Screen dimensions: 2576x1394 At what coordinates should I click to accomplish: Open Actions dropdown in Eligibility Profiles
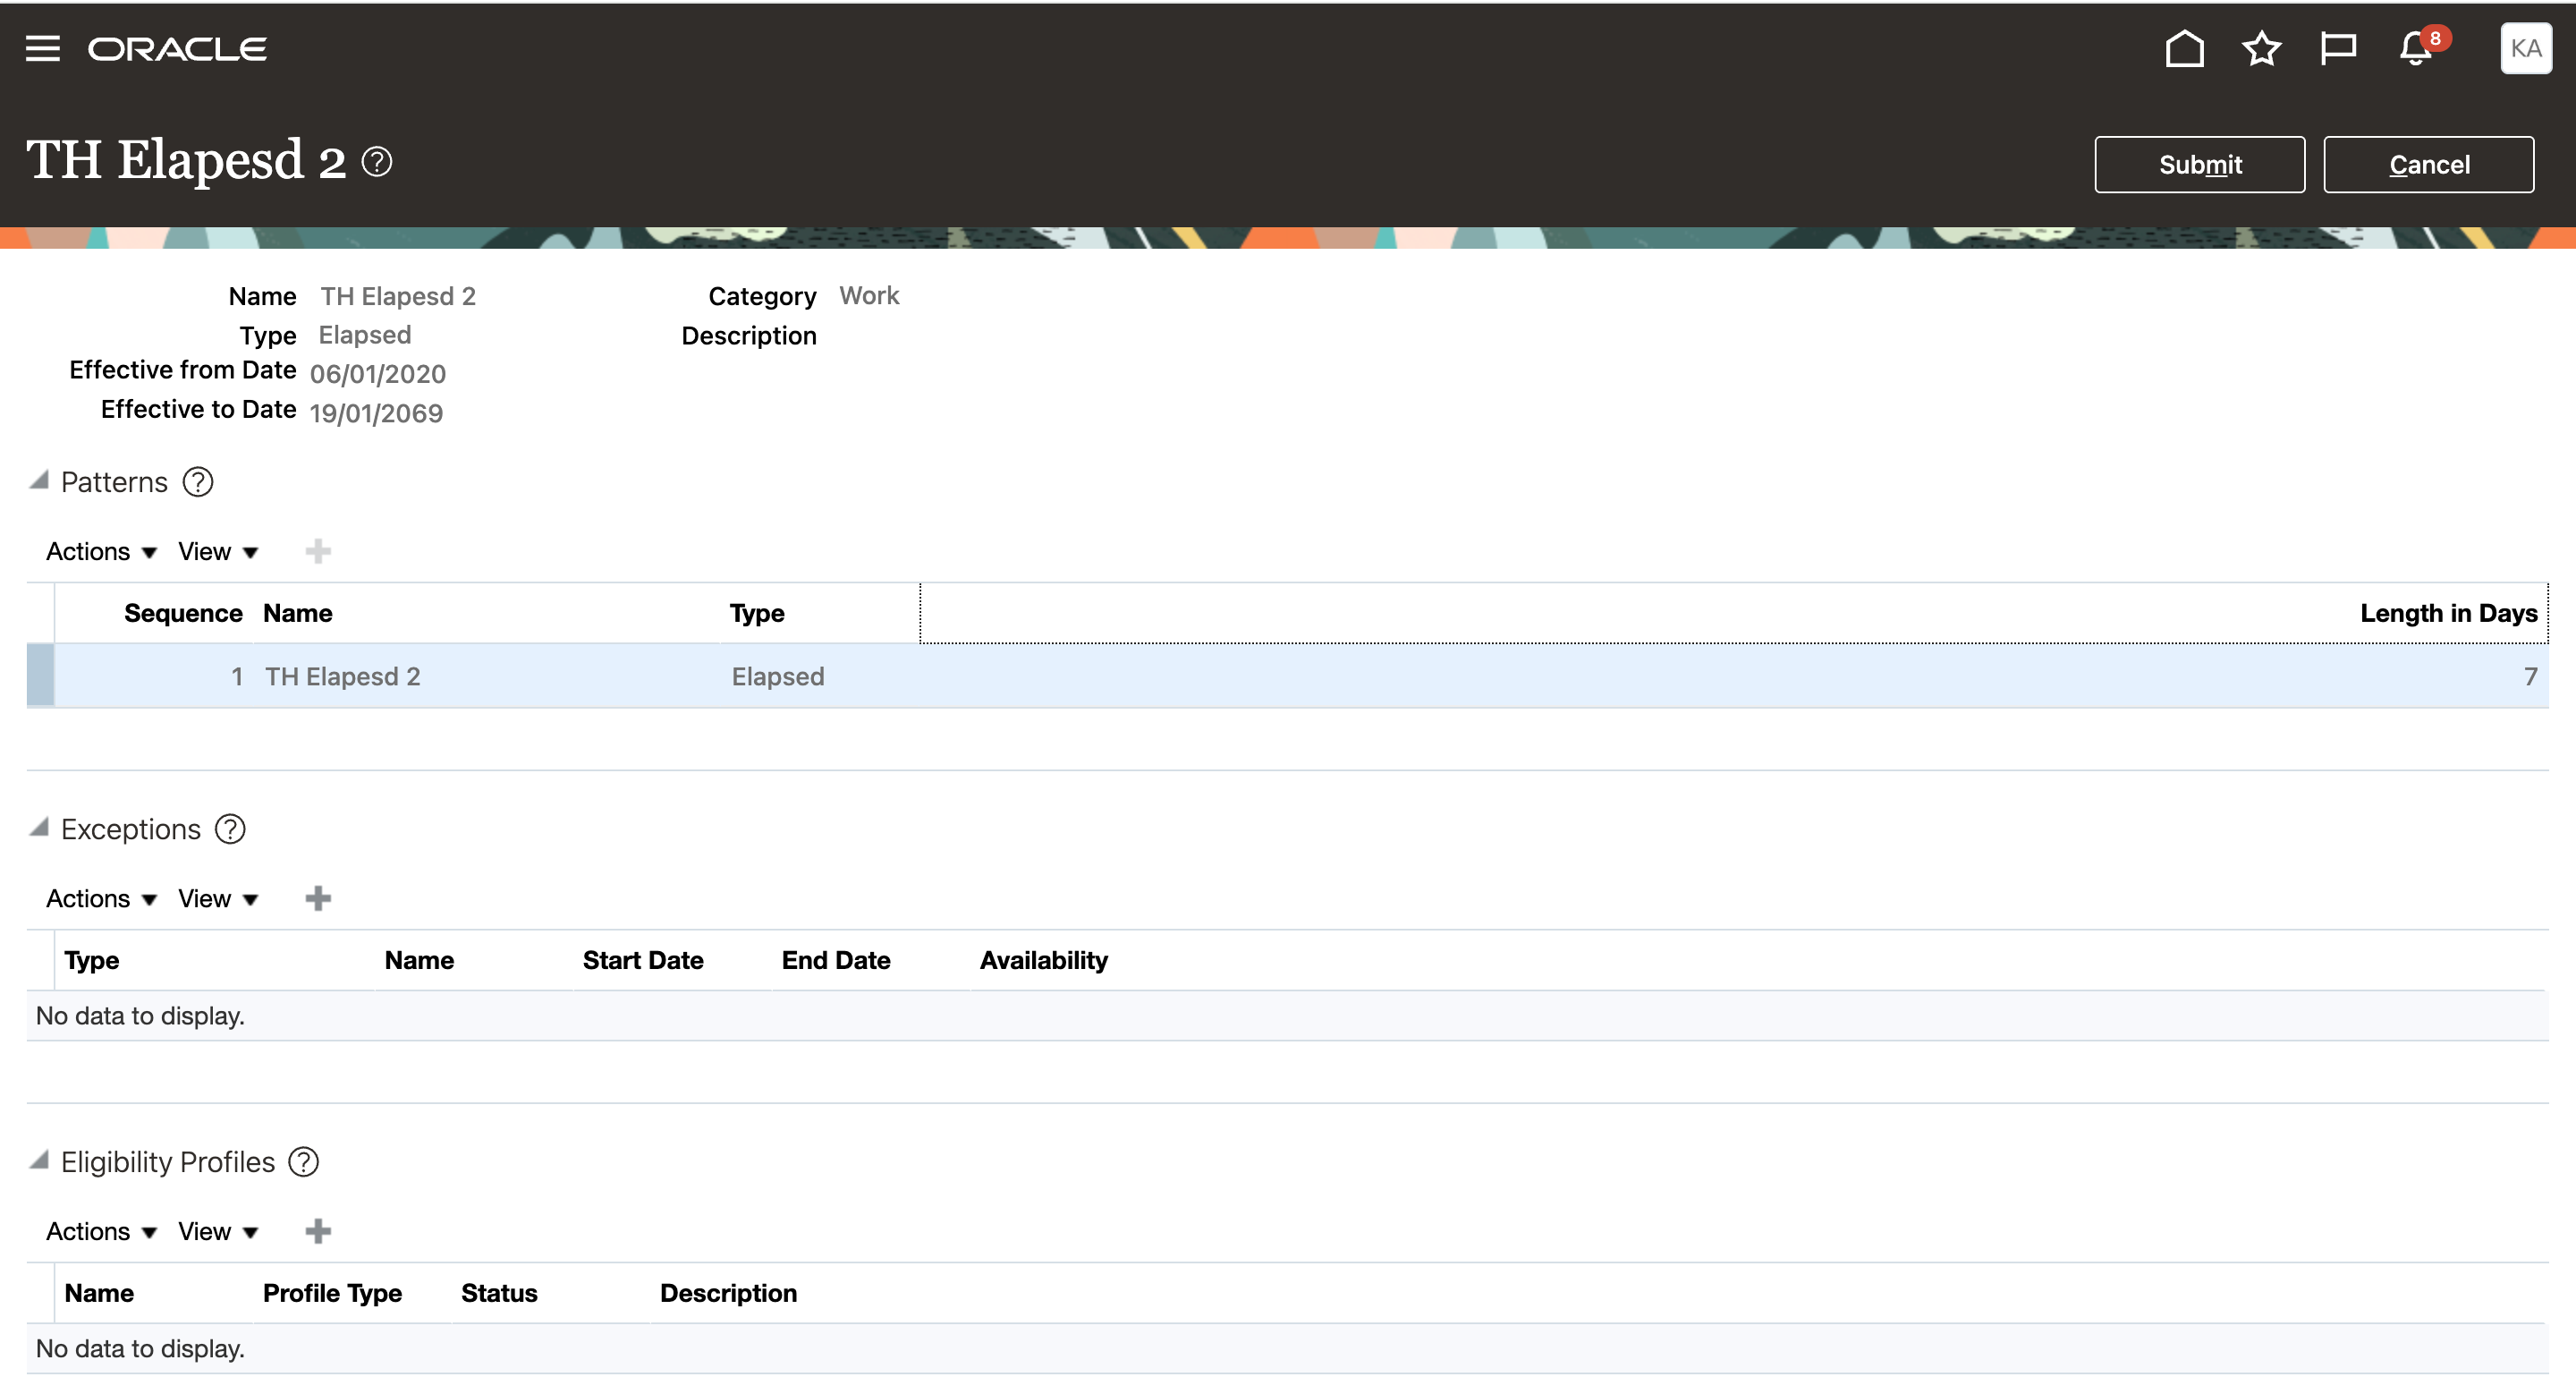(101, 1232)
